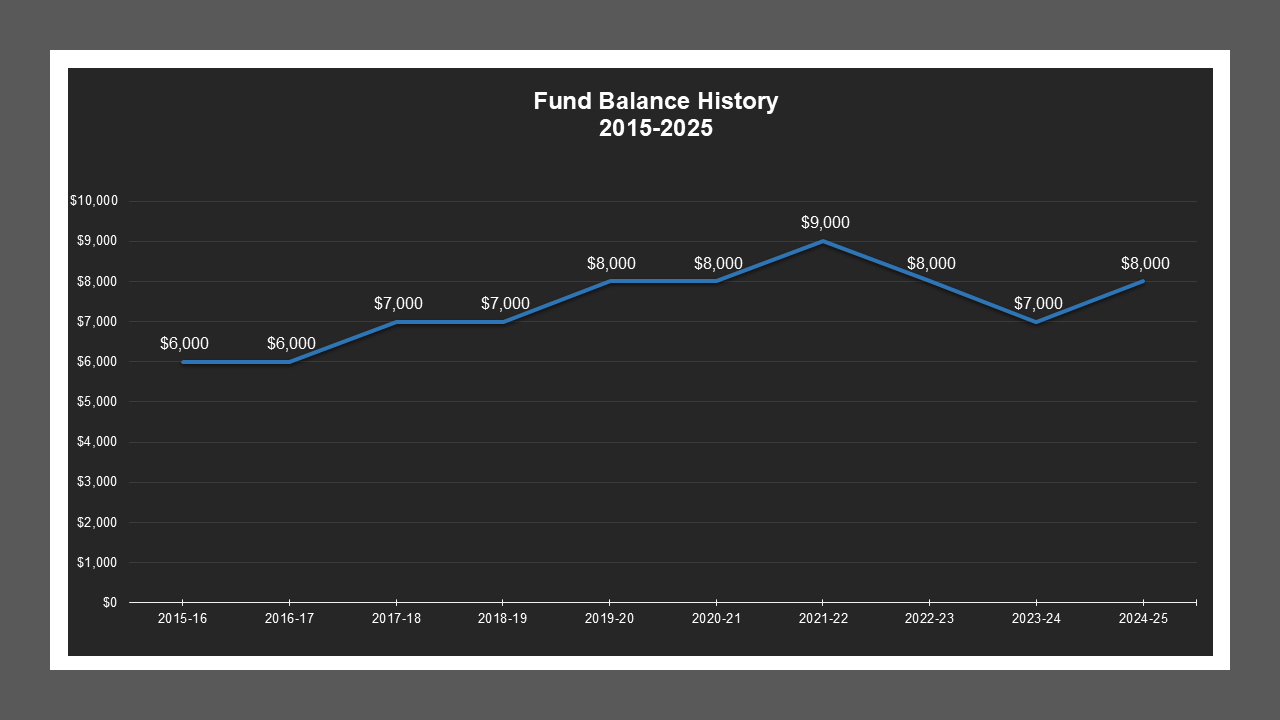Click the $9,000 data label above 2021-22
Viewport: 1280px width, 720px height.
click(x=824, y=222)
